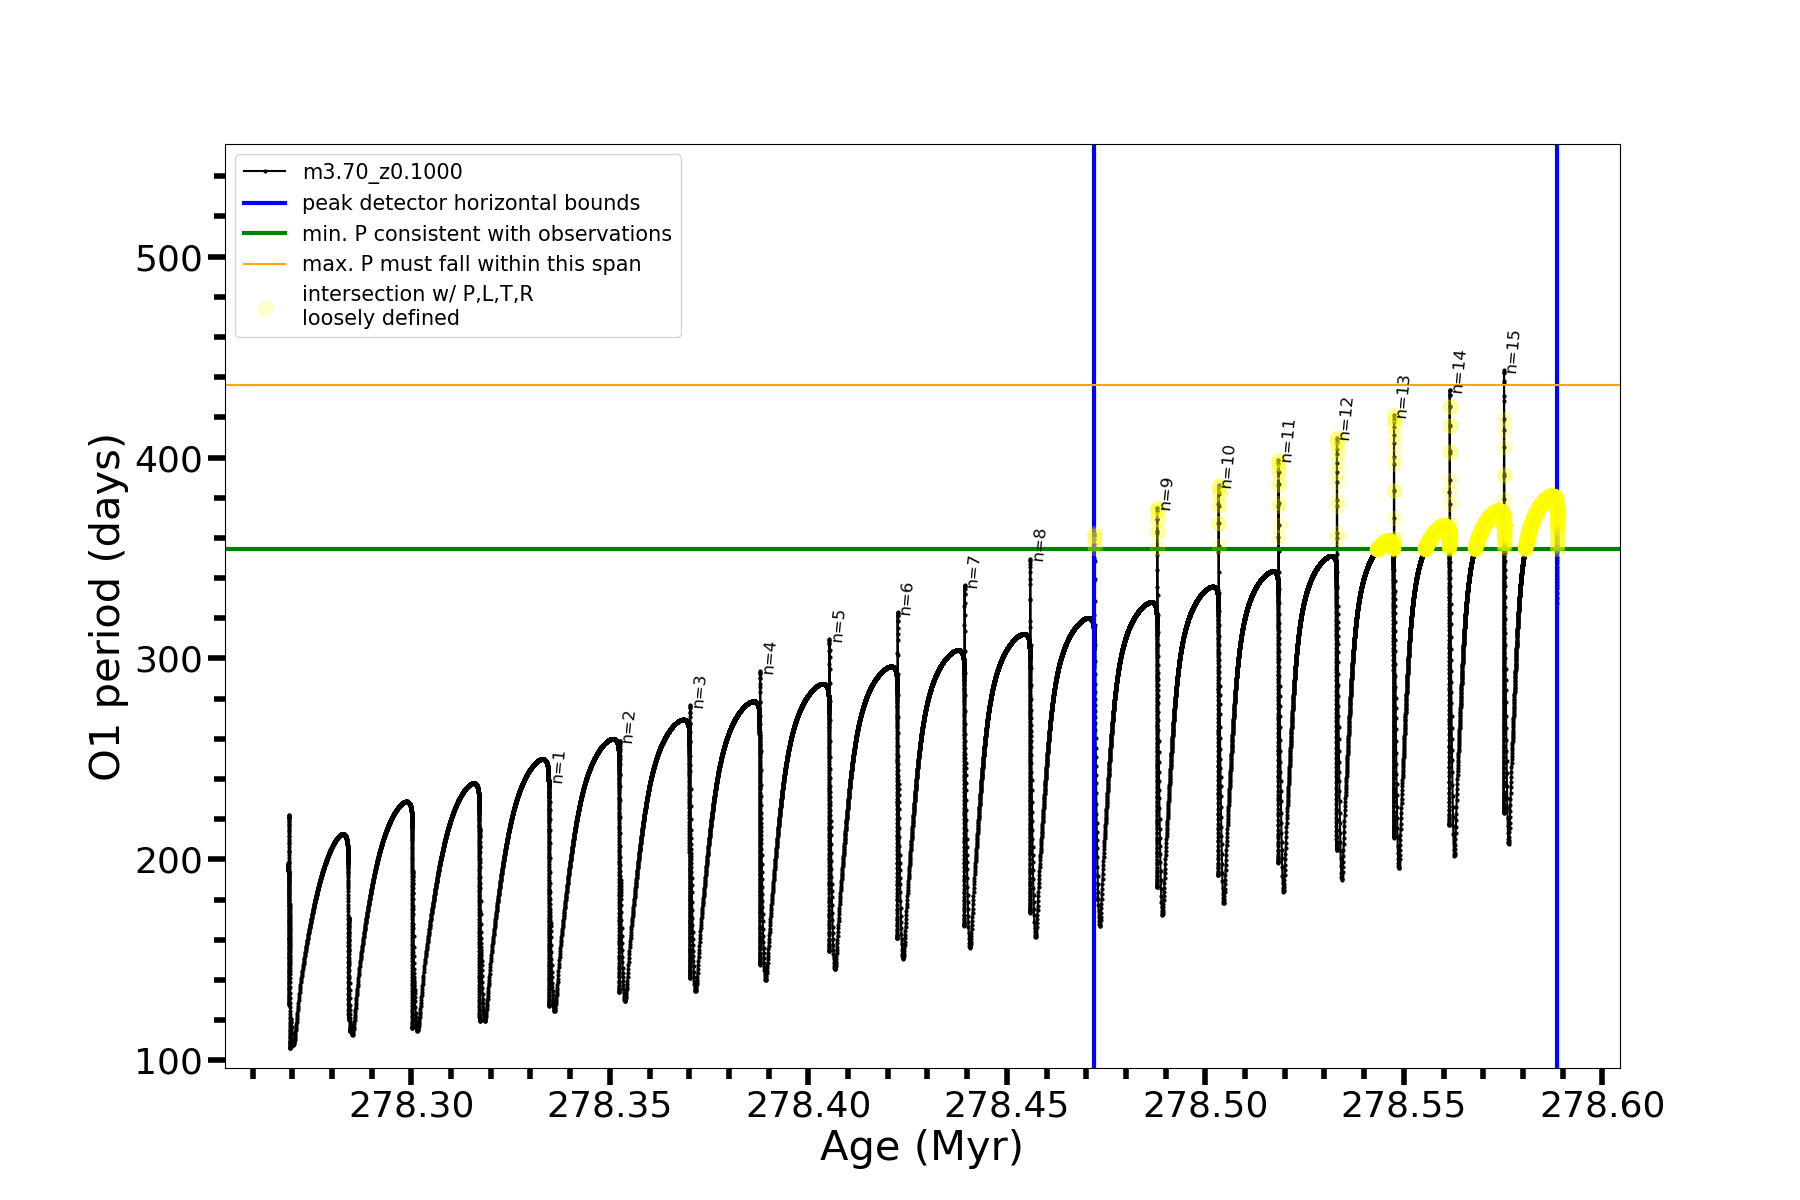Click the 'O1 period (days)' y-axis label
Viewport: 1800px width, 1200px height.
[x=105, y=607]
